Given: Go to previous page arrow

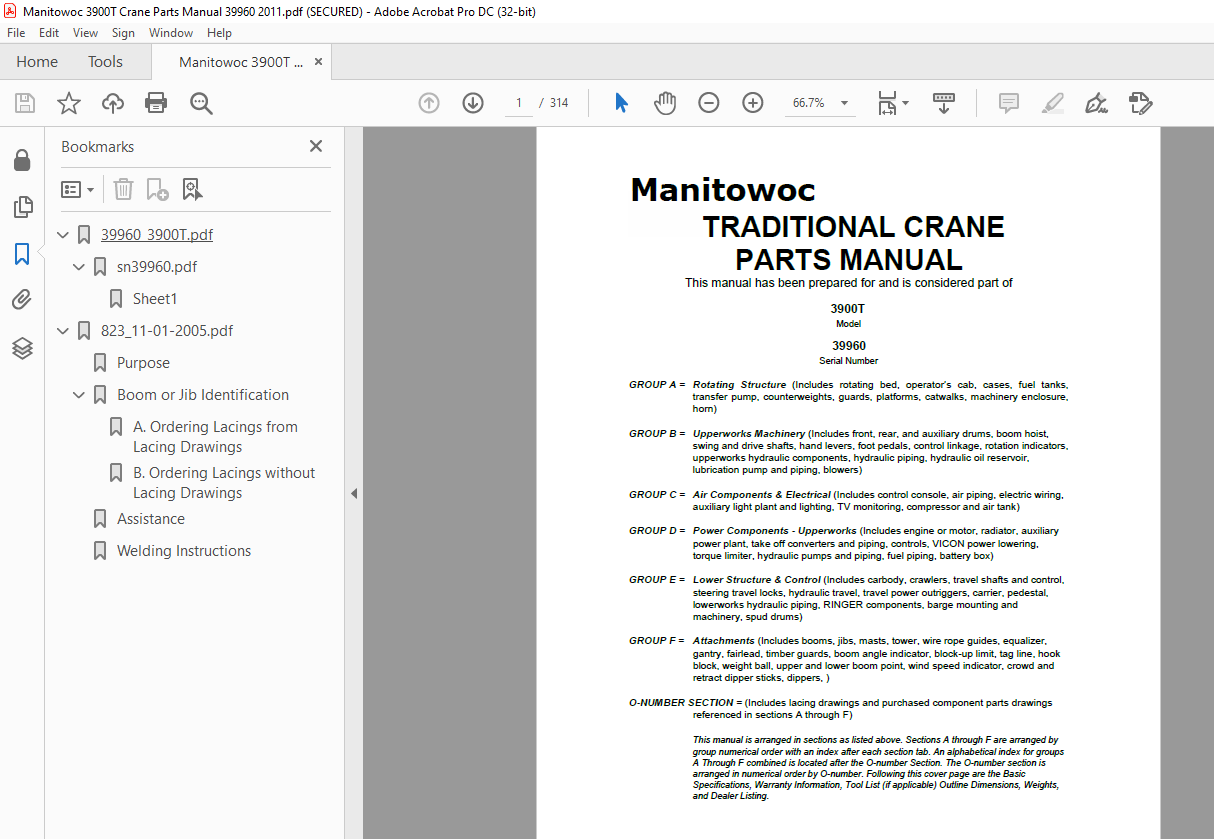Looking at the screenshot, I should 429,103.
